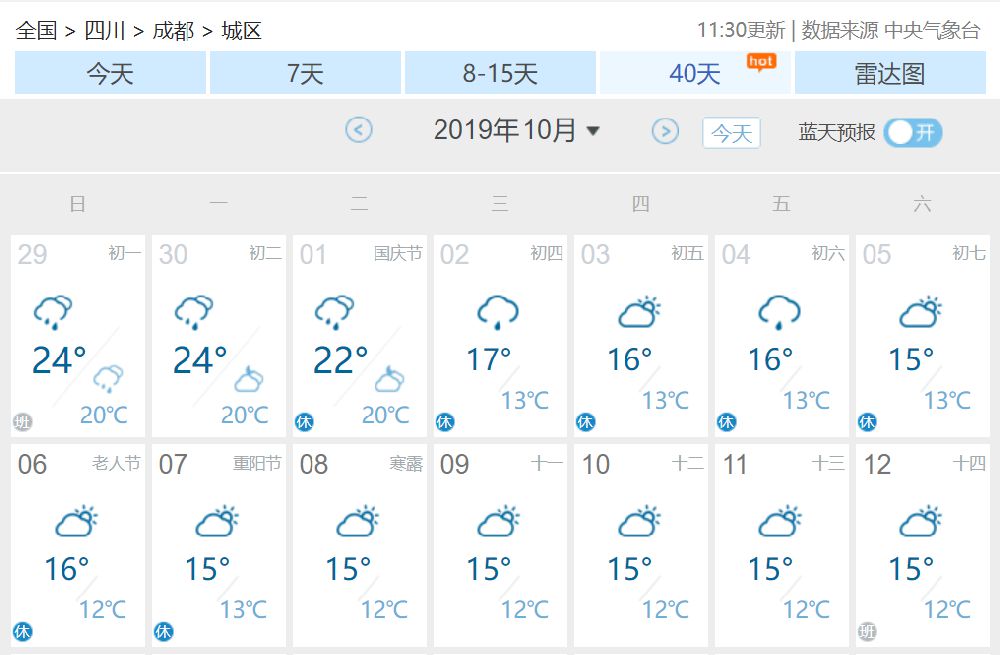Screen dimensions: 1000x655
Task: Switch to the 7天 tab
Action: pos(305,72)
